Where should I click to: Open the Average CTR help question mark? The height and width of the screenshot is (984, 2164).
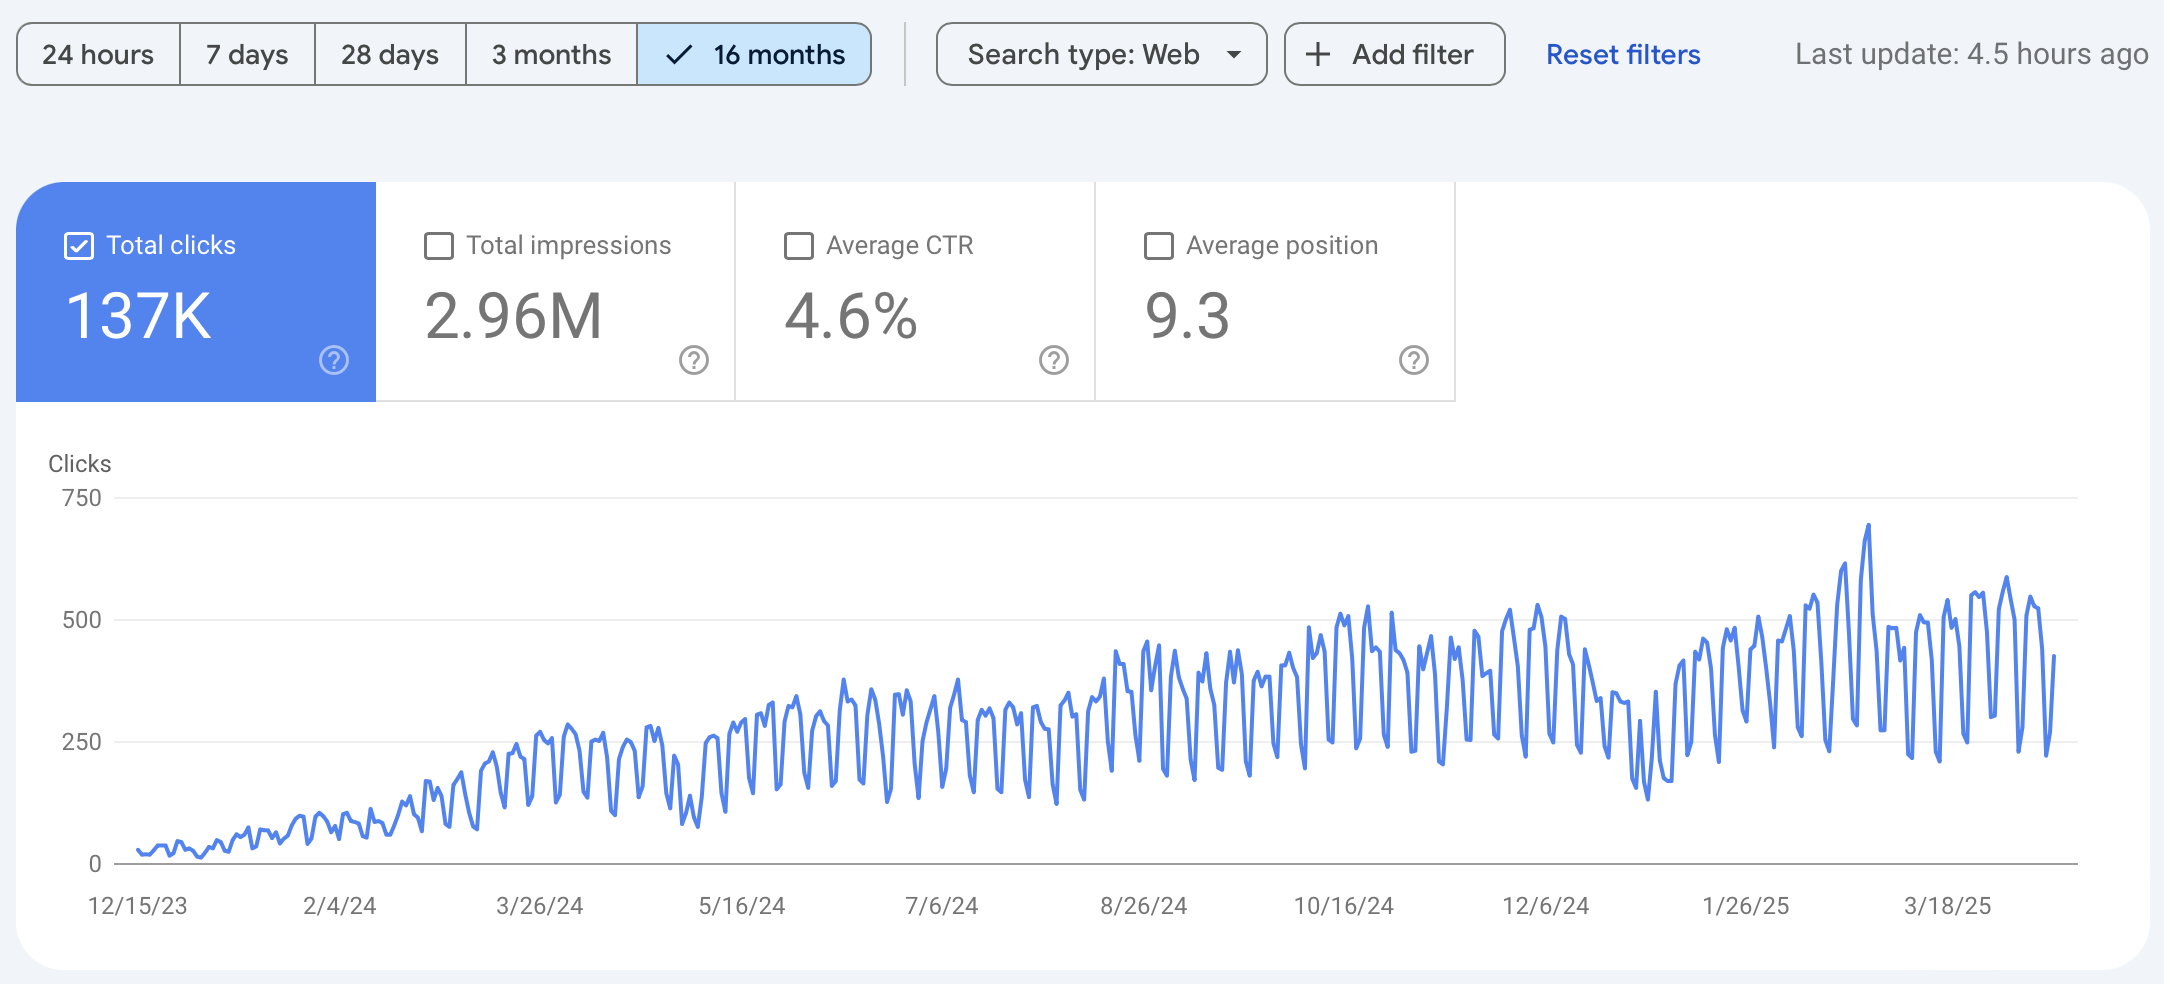point(1054,360)
